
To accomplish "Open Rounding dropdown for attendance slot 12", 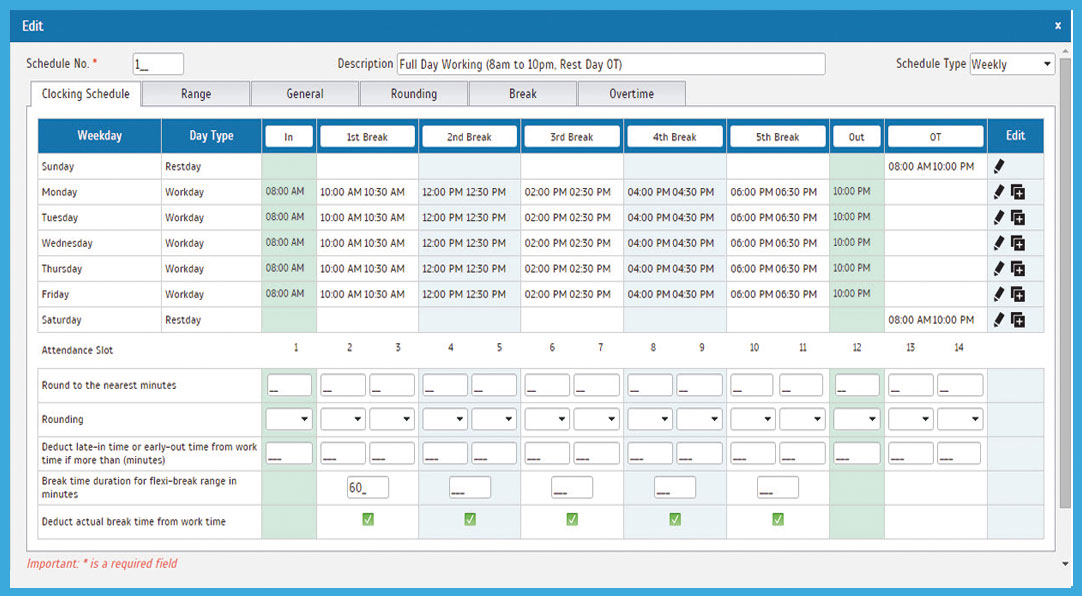I will coord(857,419).
